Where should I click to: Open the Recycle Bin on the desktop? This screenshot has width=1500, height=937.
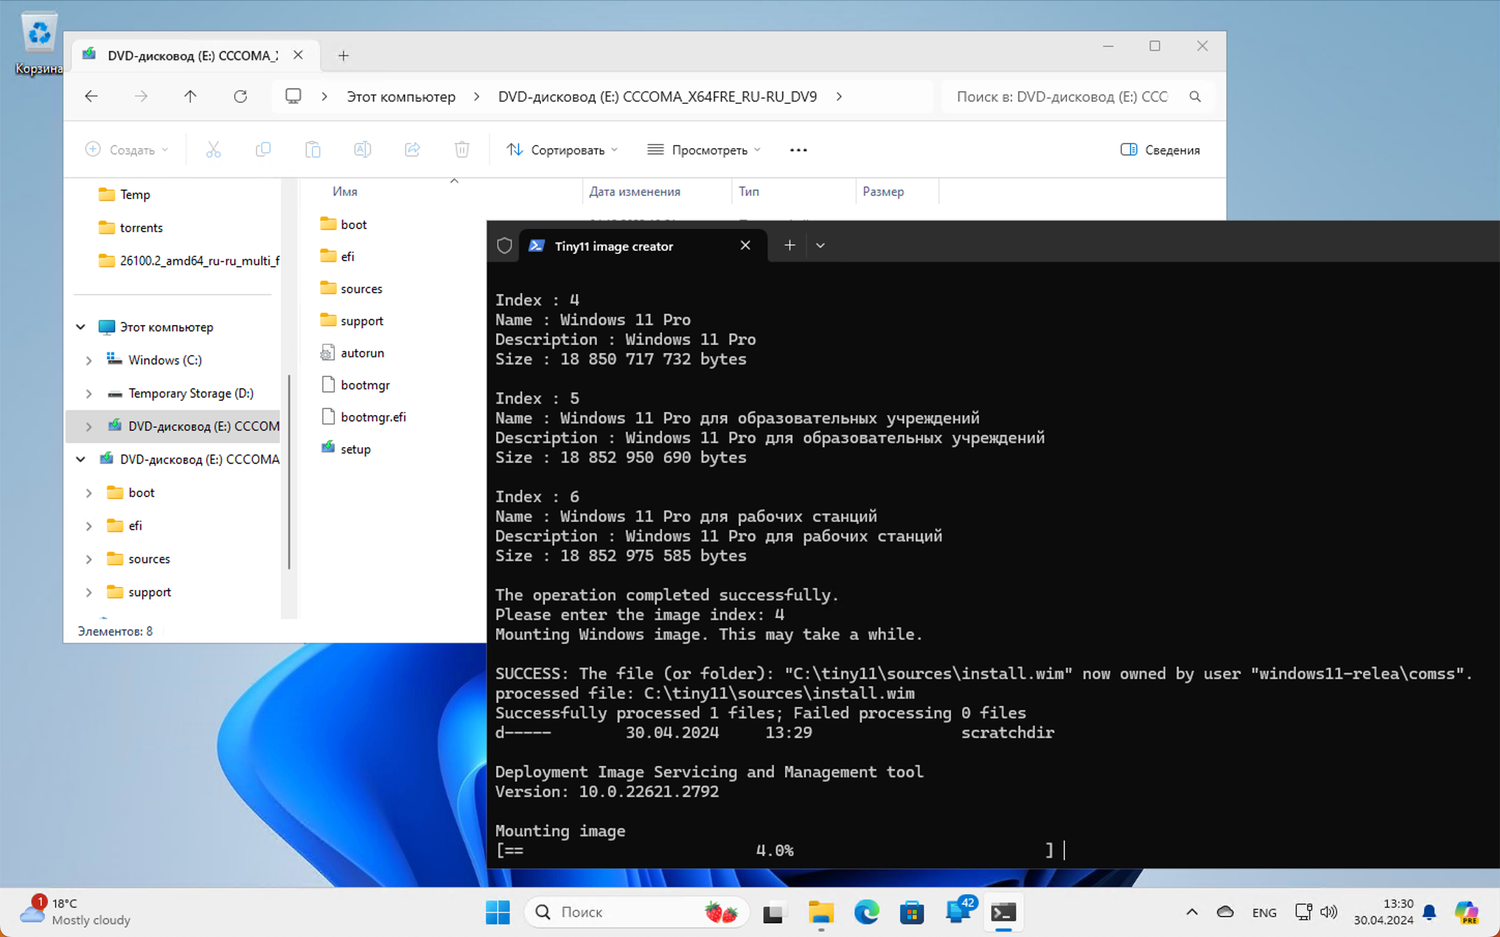[39, 44]
